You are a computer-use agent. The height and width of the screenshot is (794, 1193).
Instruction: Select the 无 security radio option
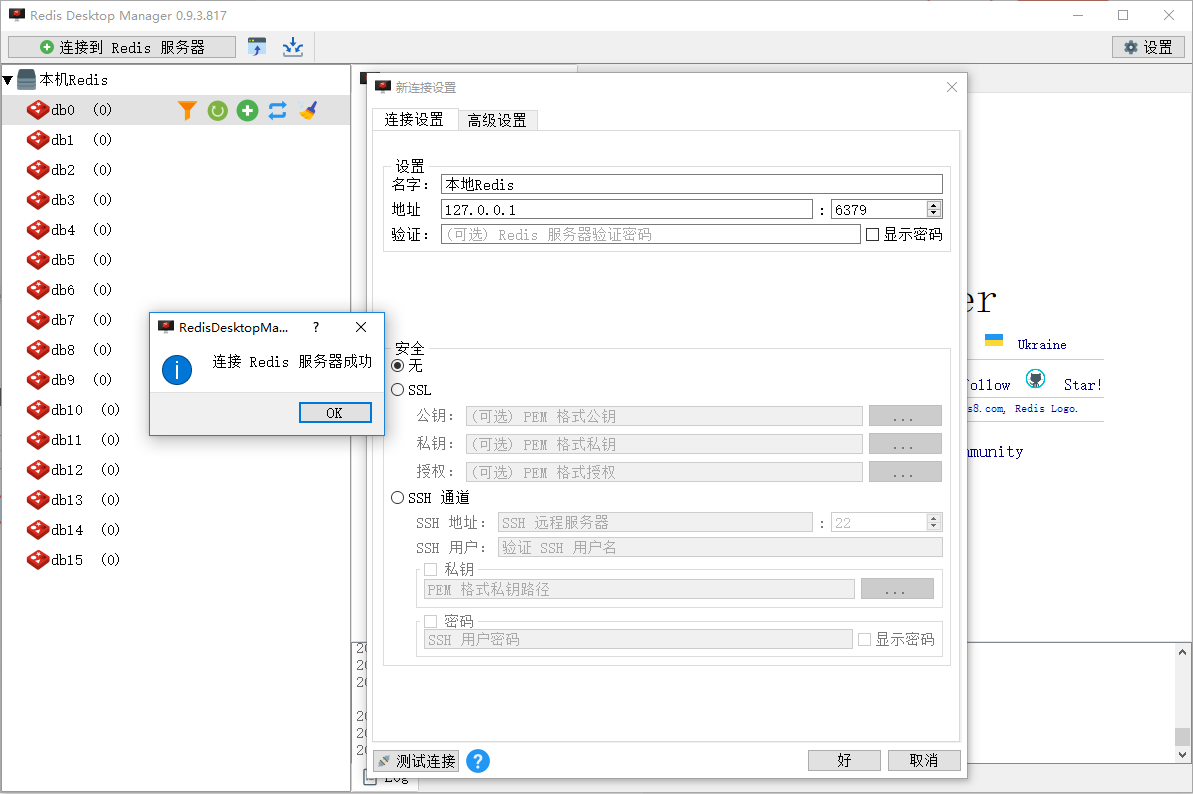(398, 366)
